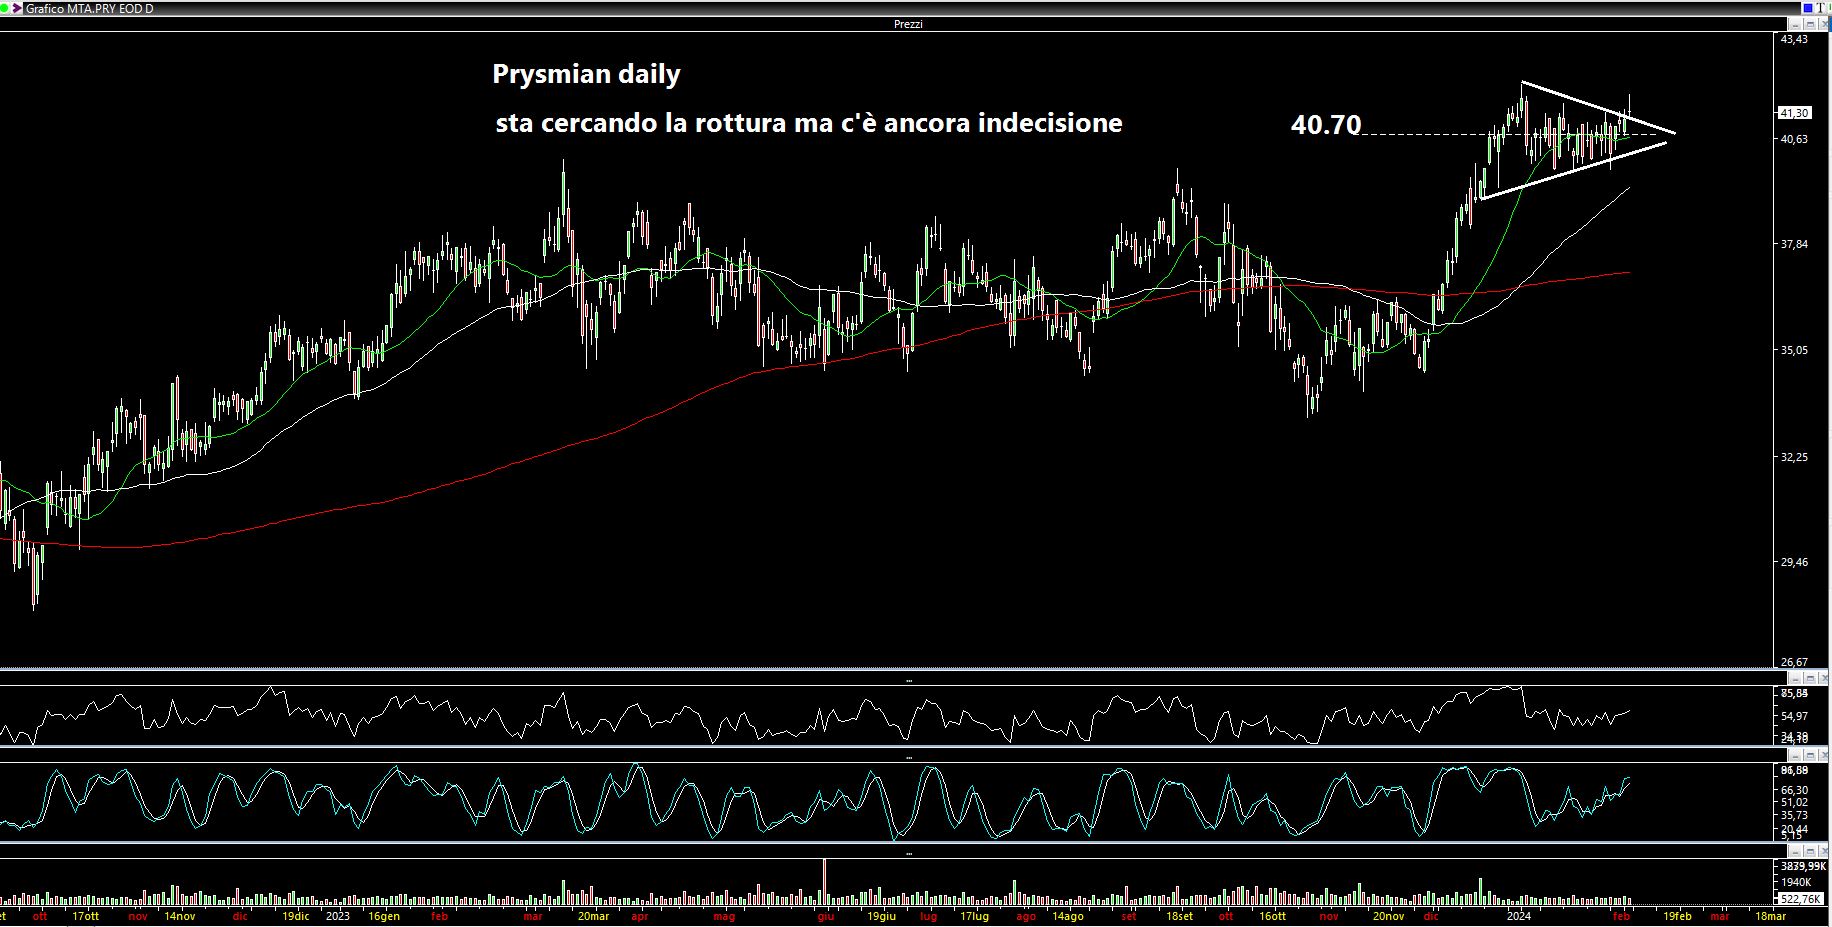This screenshot has width=1832, height=927.
Task: Click the 20nov date label
Action: click(1388, 916)
